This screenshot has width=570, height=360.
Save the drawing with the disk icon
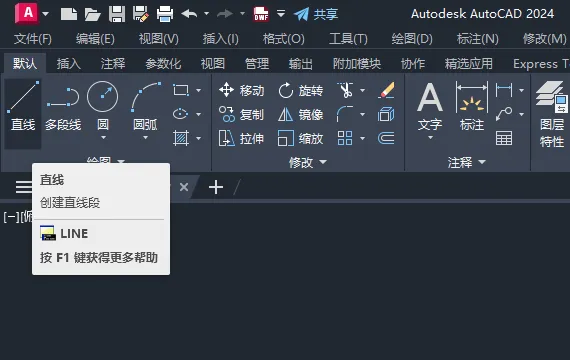pos(117,14)
